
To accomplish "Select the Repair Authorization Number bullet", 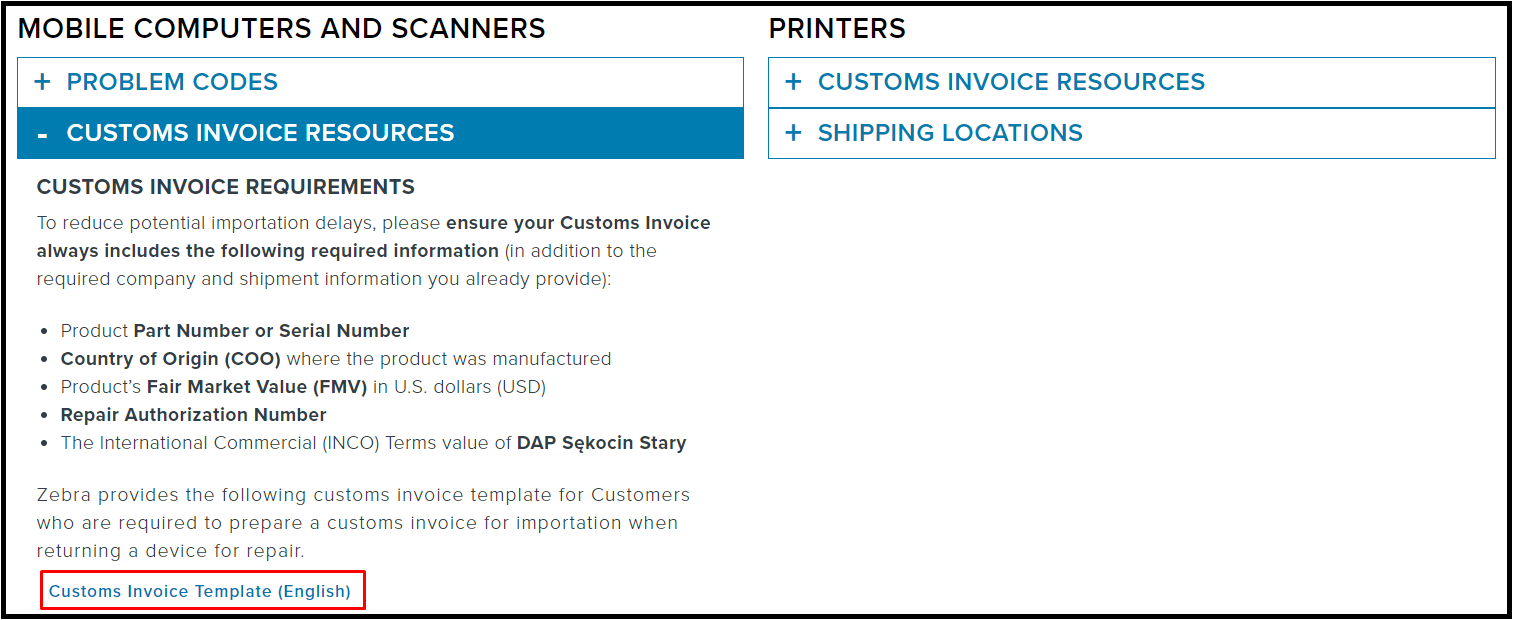I will click(x=194, y=414).
